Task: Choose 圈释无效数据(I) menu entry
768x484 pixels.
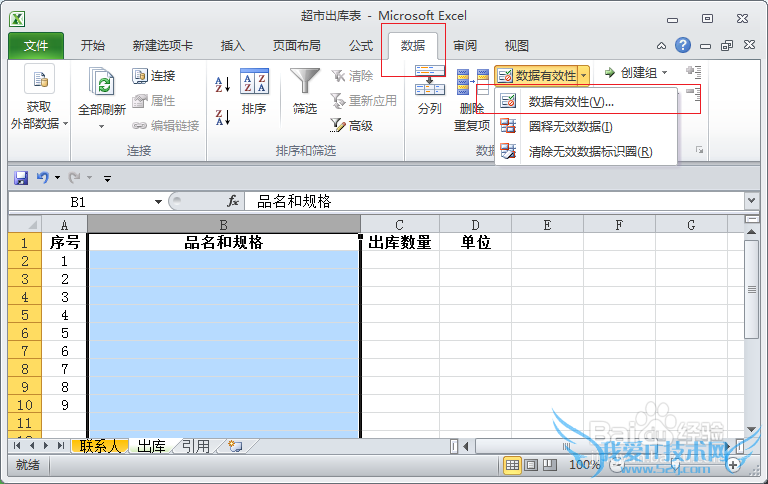Action: tap(586, 127)
